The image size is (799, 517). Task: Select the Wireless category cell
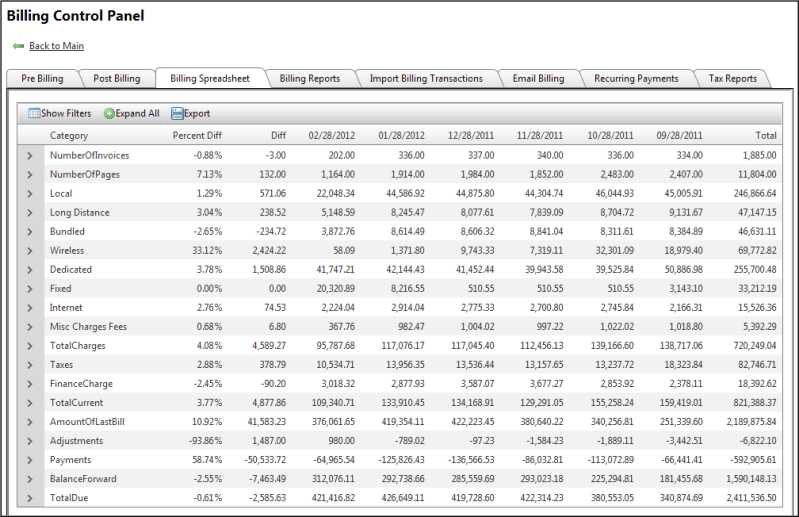[67, 251]
